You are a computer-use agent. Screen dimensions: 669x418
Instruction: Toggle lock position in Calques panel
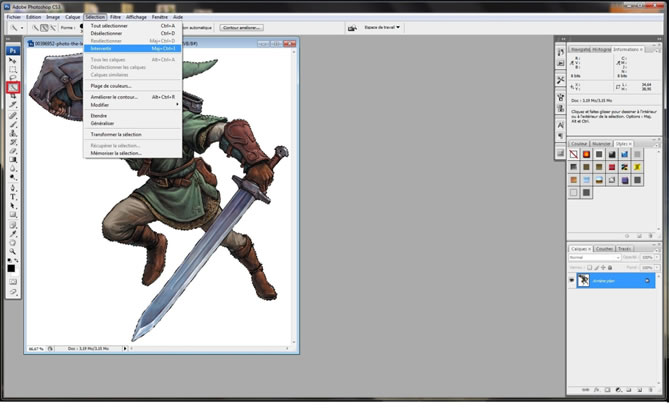point(603,268)
